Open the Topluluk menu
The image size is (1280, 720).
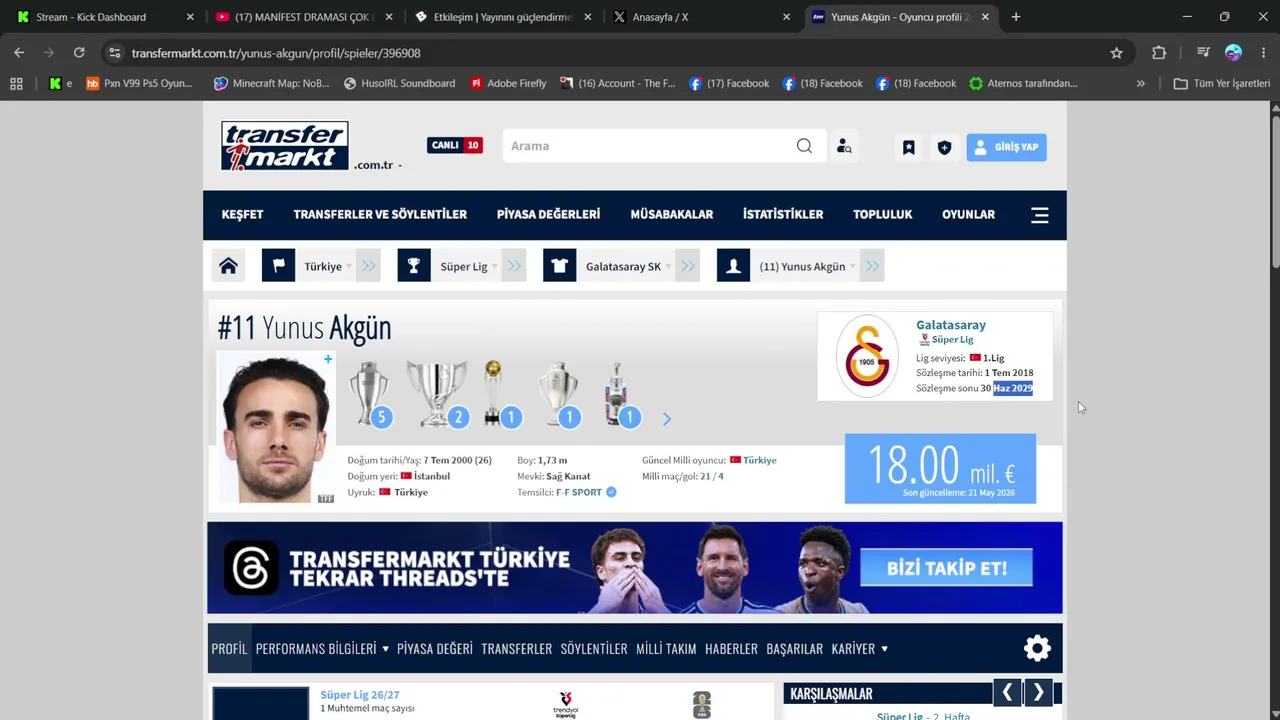[883, 215]
